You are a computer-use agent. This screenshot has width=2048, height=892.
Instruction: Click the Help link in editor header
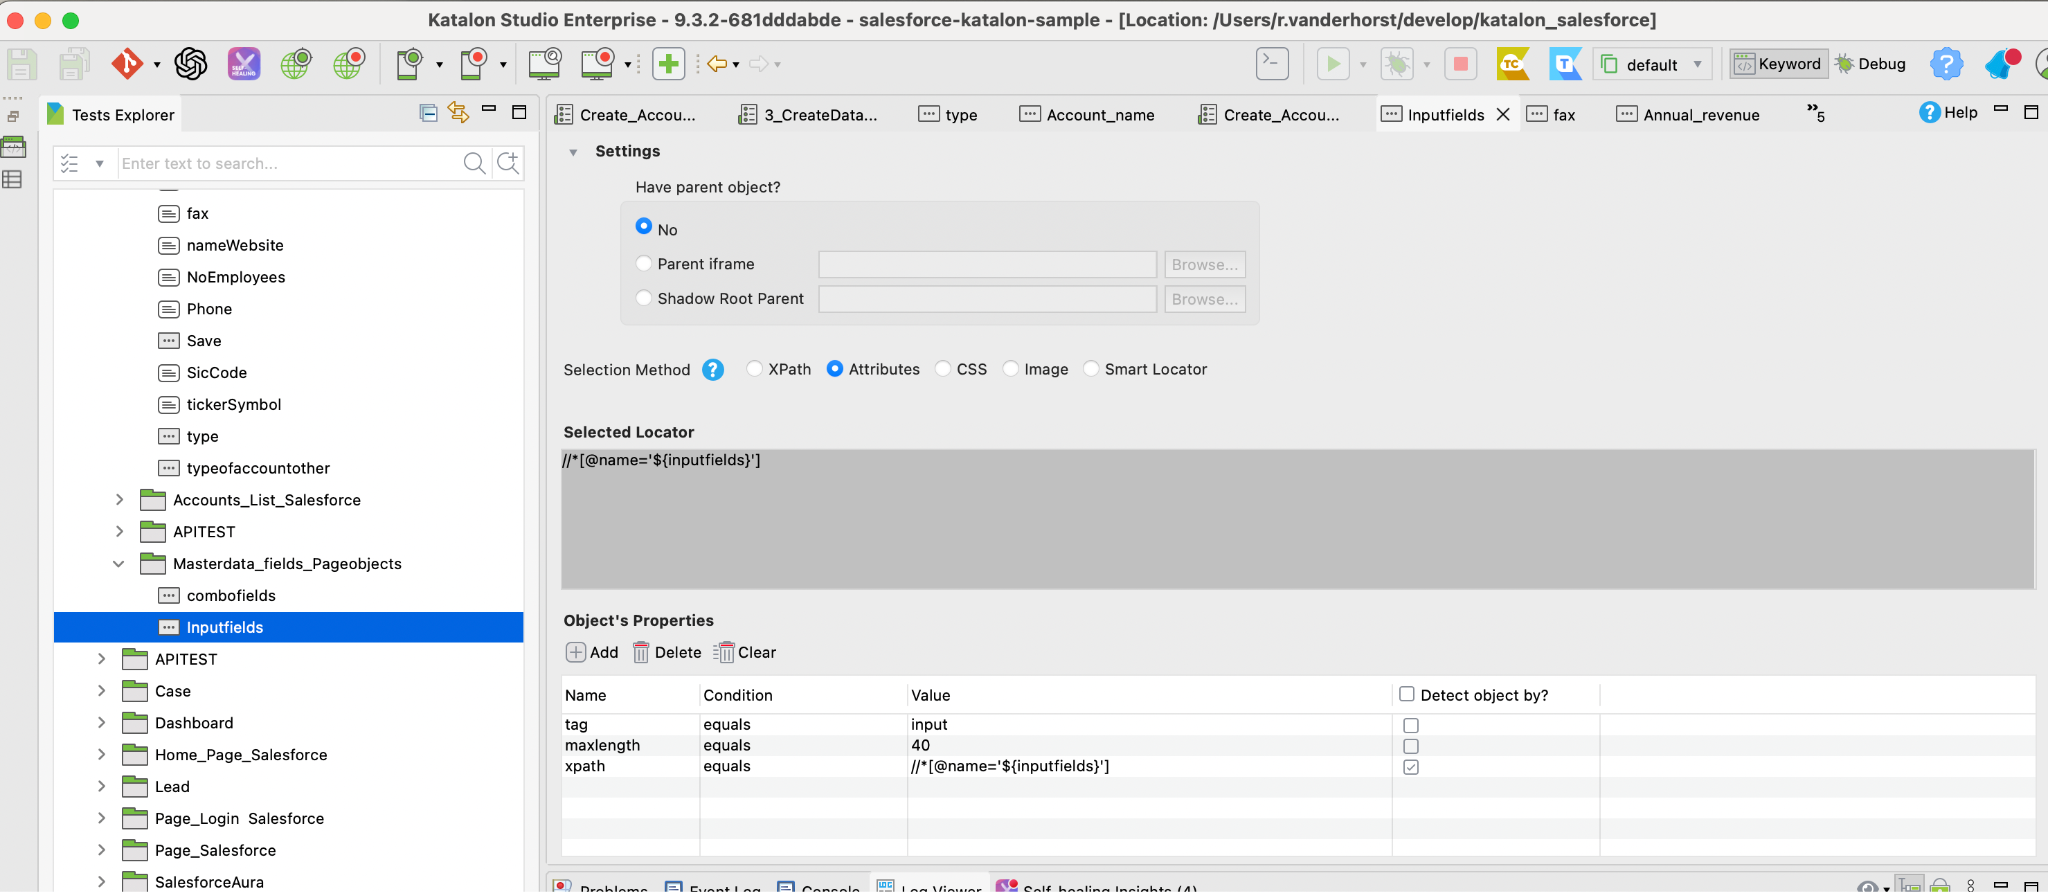coord(1949,112)
